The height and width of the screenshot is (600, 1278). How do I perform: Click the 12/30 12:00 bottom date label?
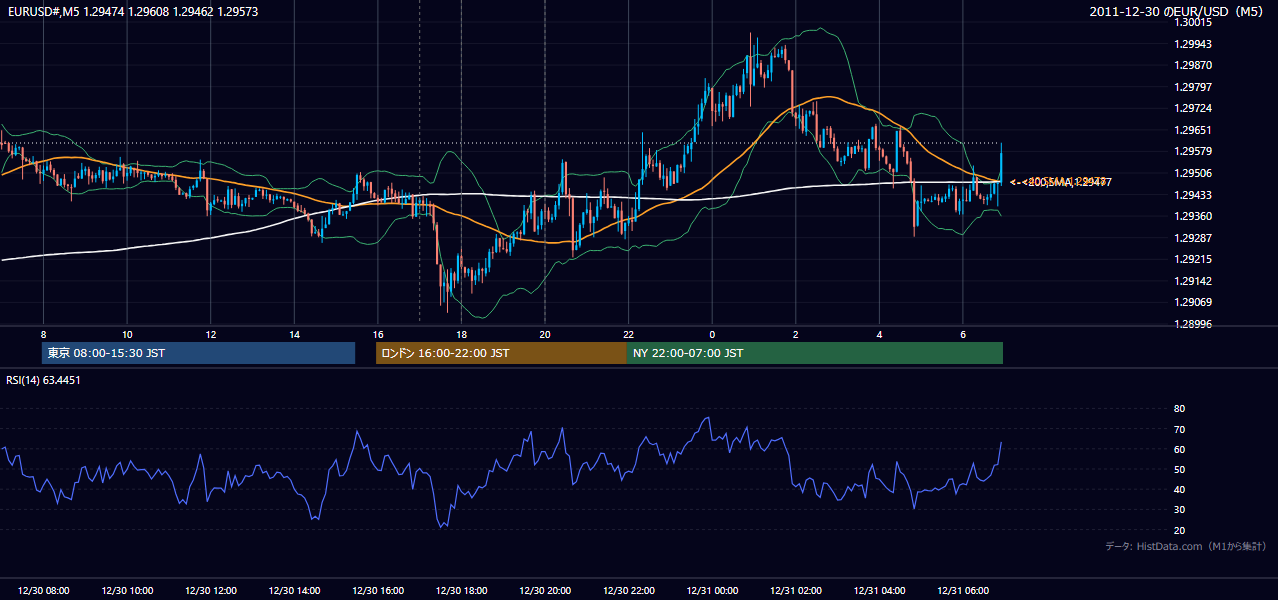pos(210,591)
